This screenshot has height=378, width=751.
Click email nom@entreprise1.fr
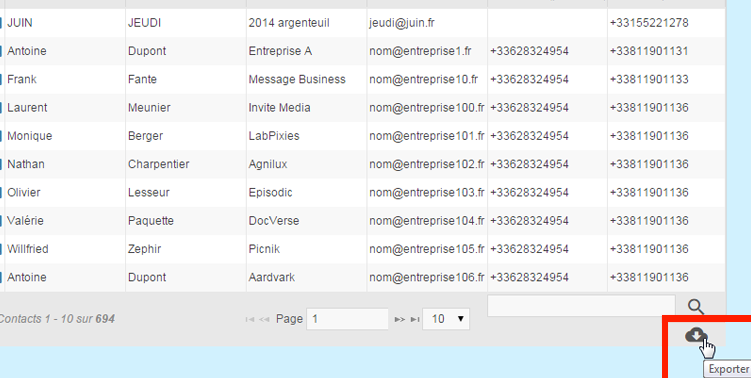tap(420, 51)
